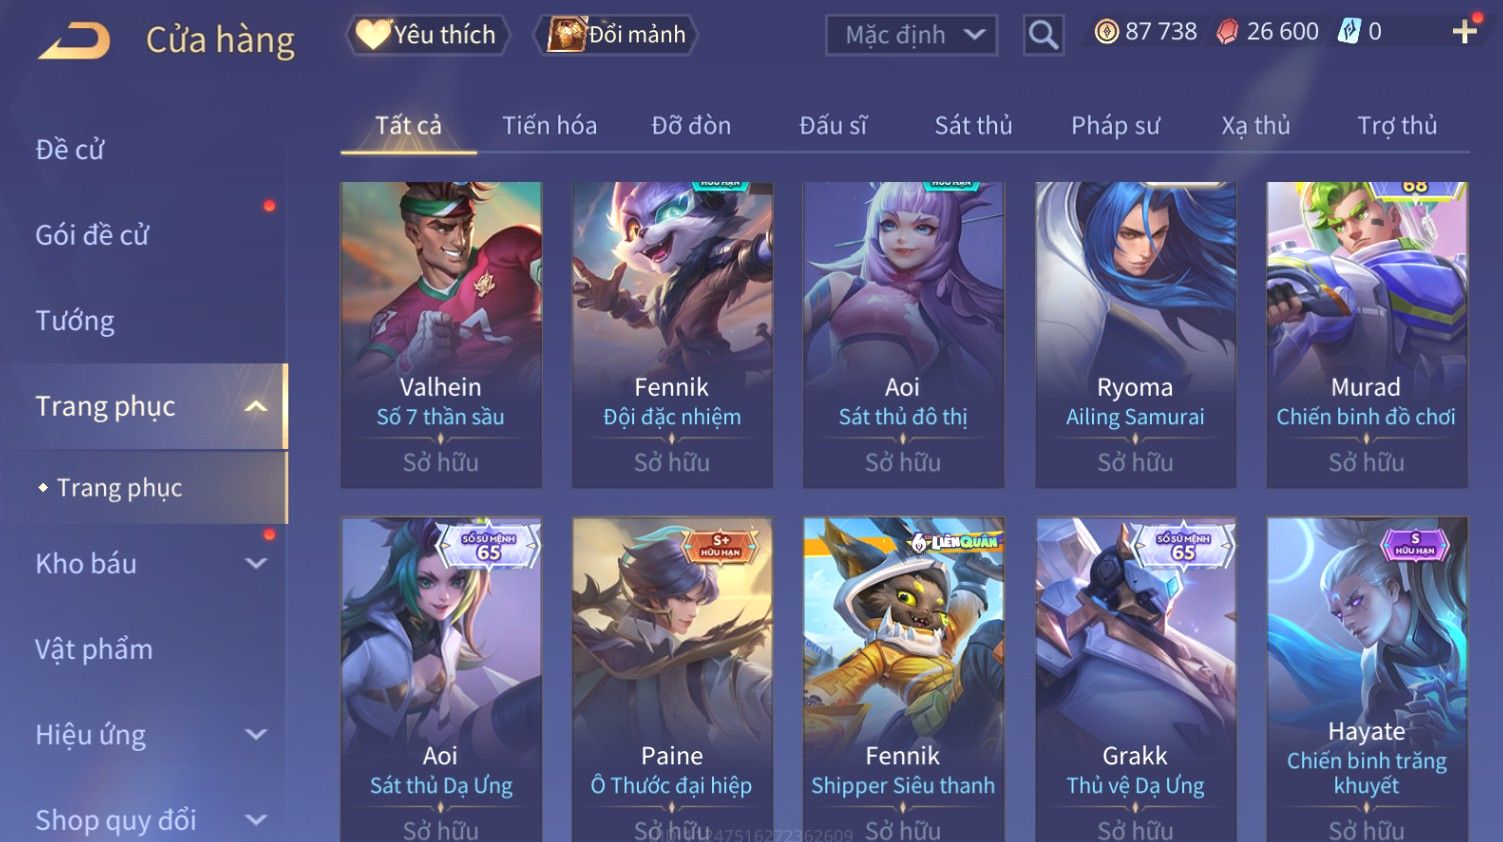Tap the red gem currency icon
Viewport: 1503px width, 842px height.
(x=1227, y=32)
